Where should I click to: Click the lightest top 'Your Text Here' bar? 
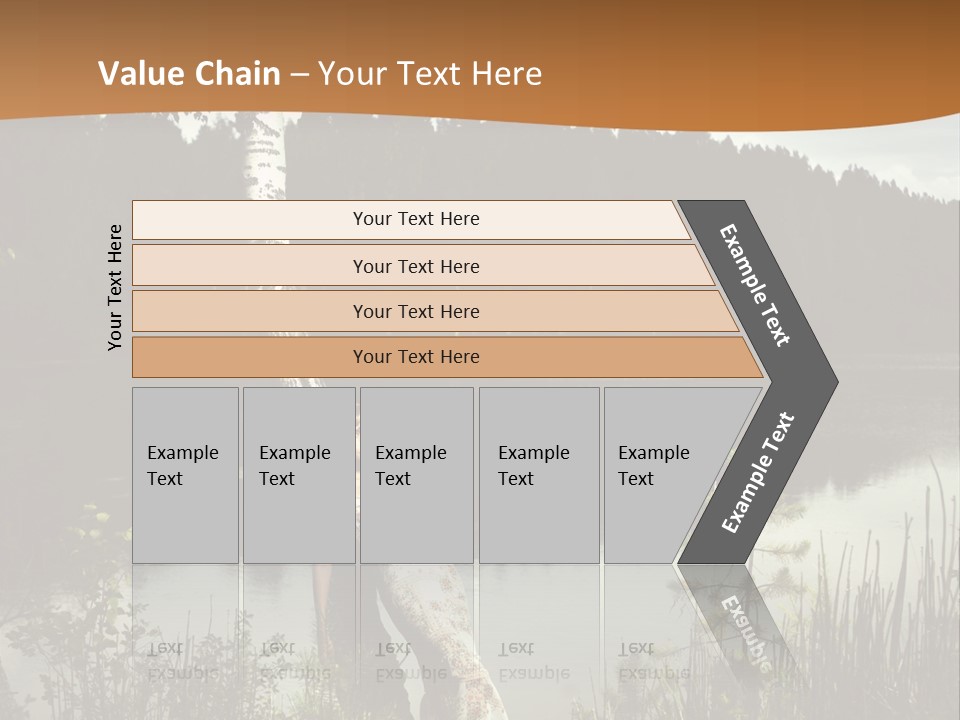[411, 220]
